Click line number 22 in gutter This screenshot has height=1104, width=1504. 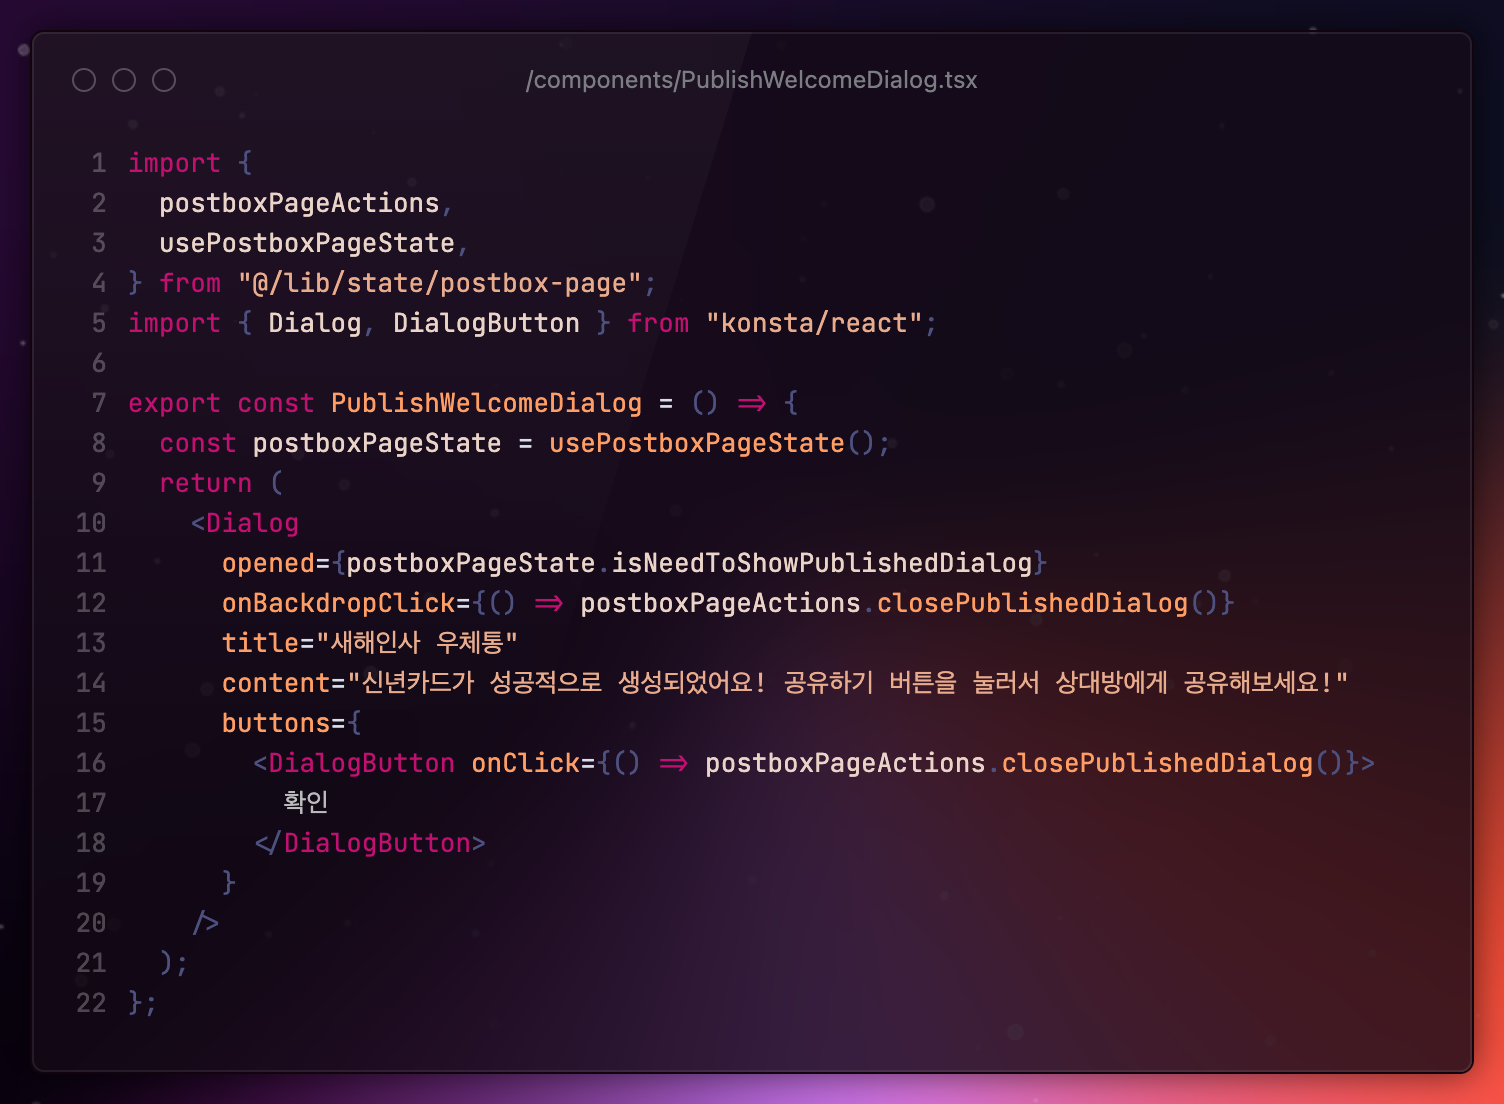tap(91, 1003)
